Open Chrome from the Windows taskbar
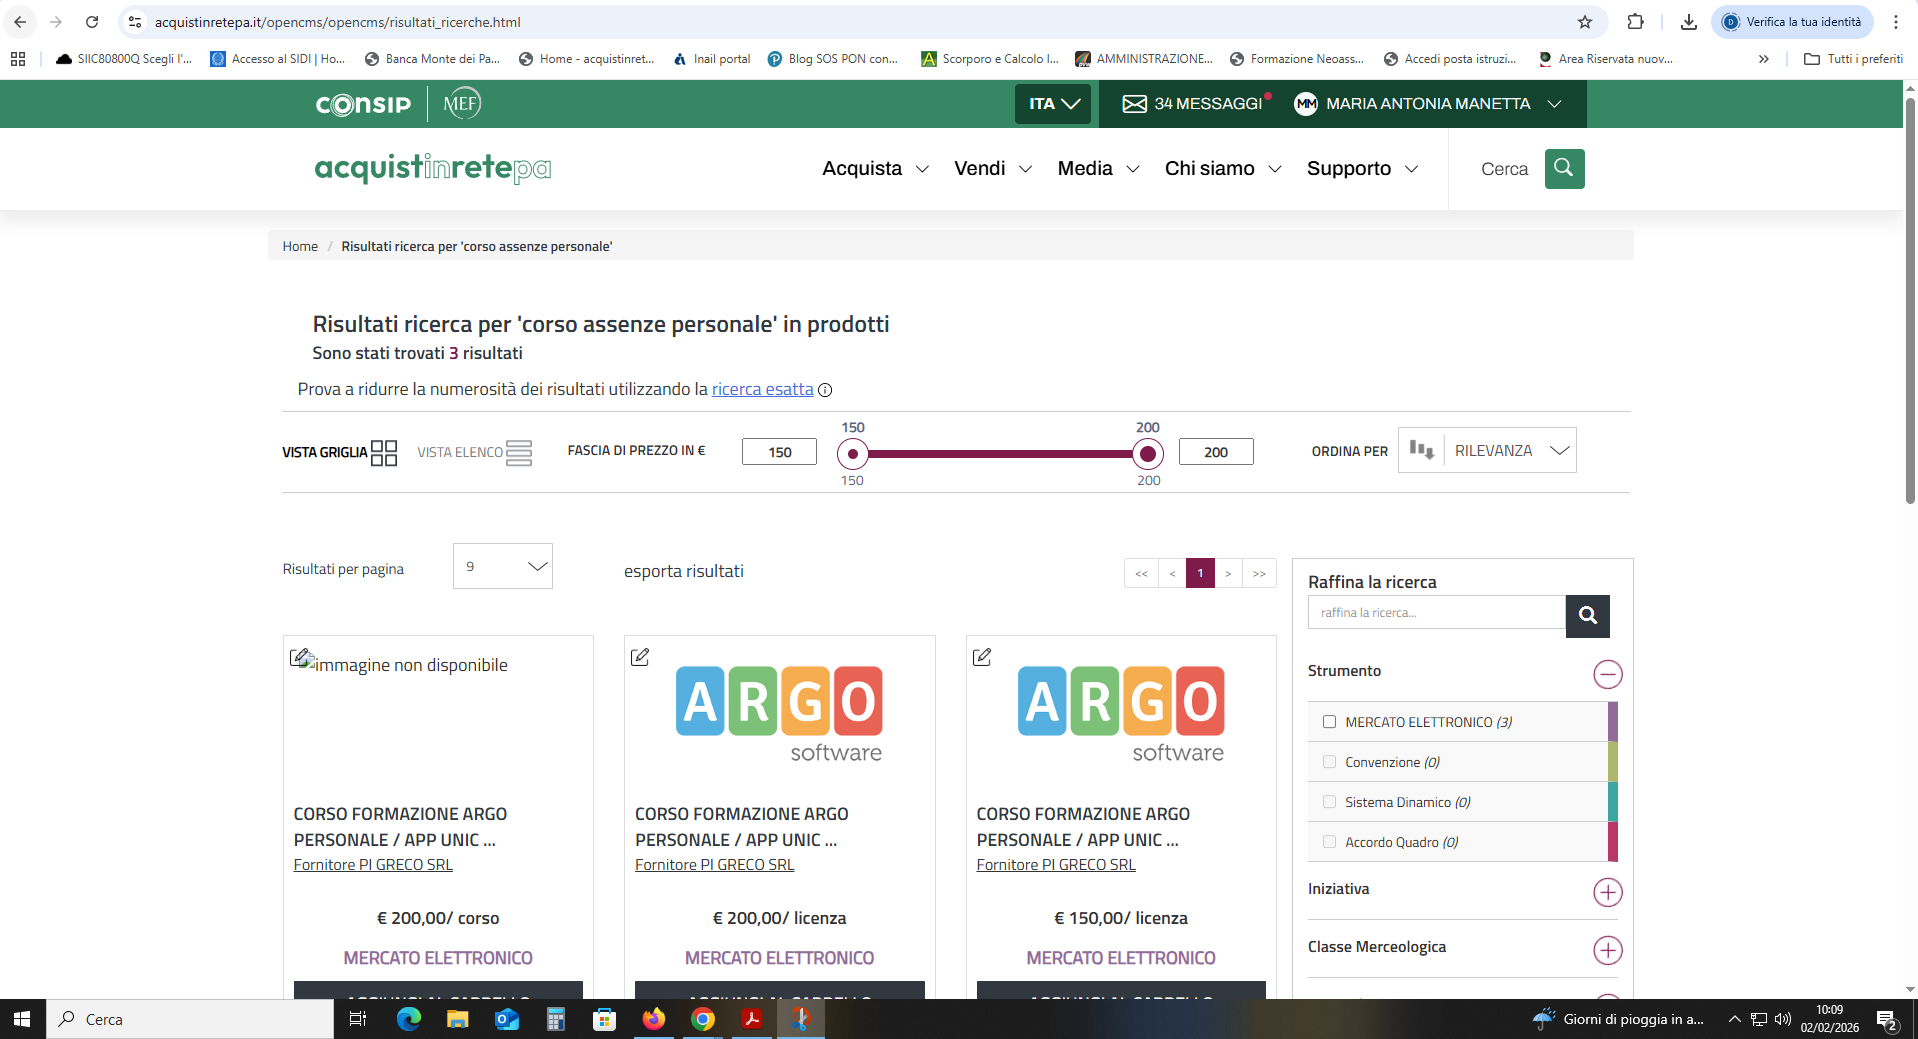1918x1039 pixels. [x=703, y=1019]
